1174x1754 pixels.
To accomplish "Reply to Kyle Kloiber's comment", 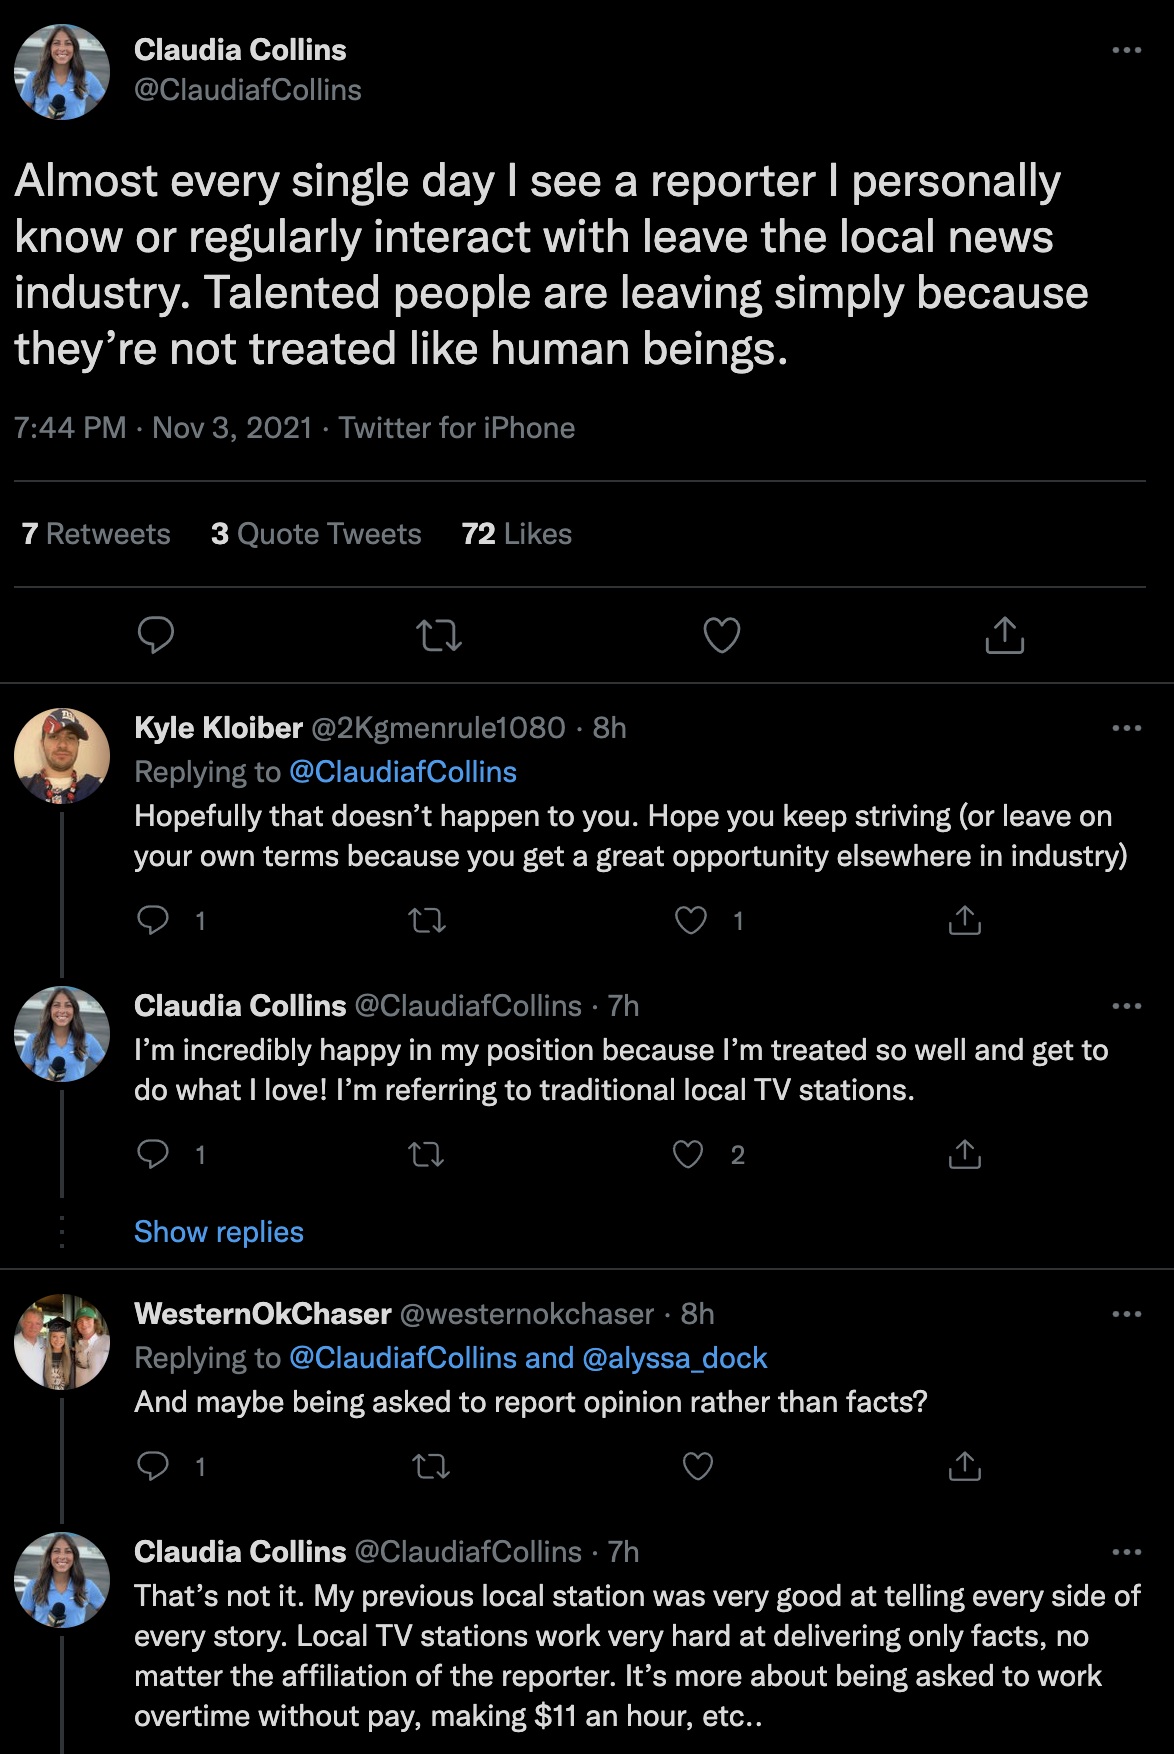I will click(x=153, y=920).
